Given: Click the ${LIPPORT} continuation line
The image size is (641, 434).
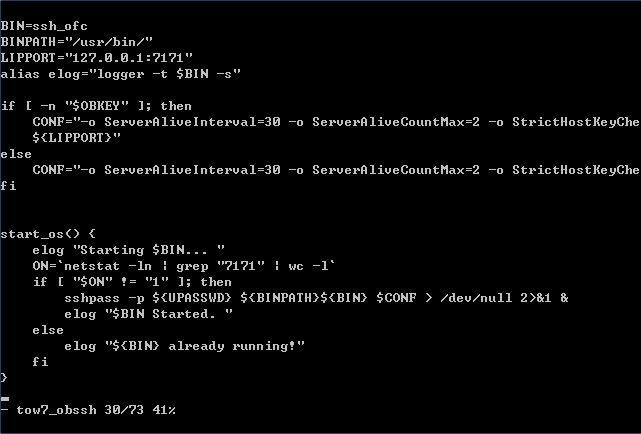Looking at the screenshot, I should tap(76, 138).
